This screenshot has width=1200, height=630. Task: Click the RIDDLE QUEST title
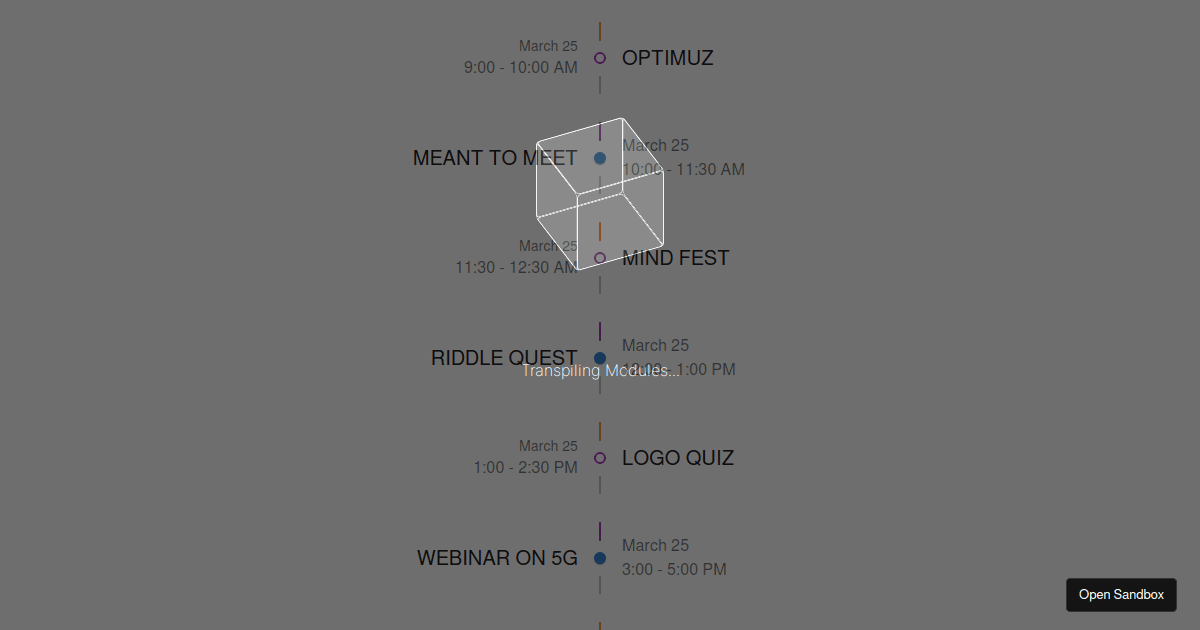pos(504,357)
